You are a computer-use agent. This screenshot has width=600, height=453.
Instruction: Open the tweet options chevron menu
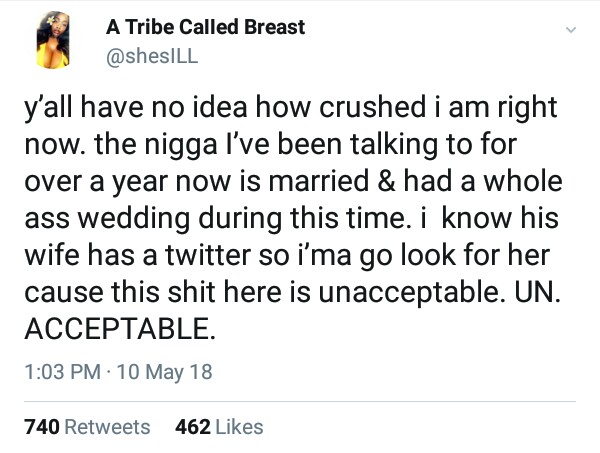click(x=571, y=31)
